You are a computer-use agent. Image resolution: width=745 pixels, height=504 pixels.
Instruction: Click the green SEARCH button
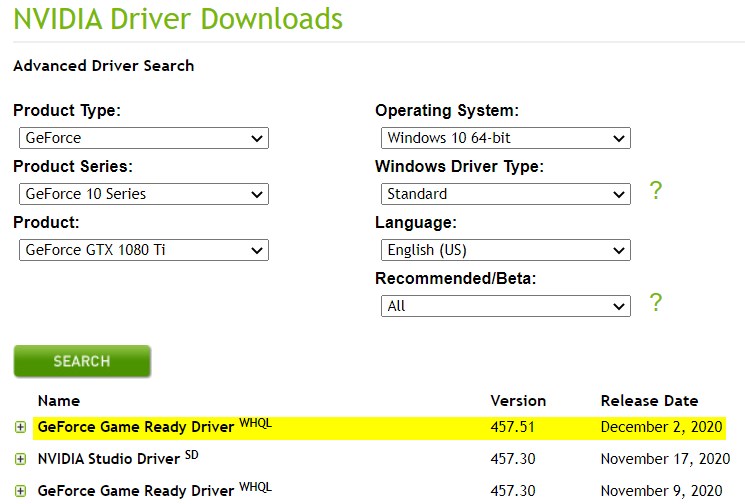(x=82, y=361)
